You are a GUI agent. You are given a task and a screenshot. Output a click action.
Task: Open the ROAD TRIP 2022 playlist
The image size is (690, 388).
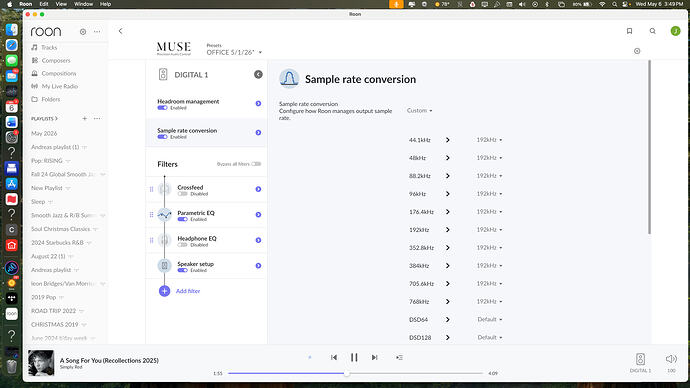point(53,311)
